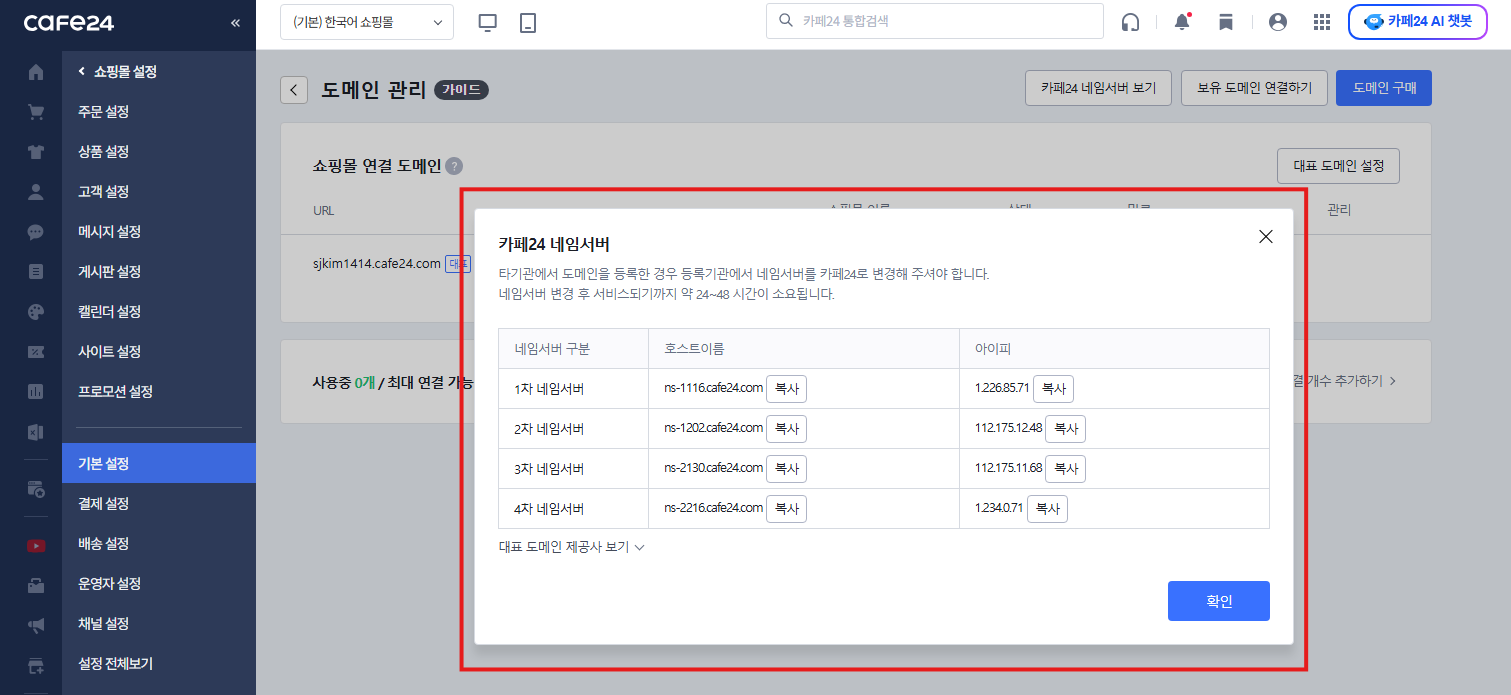Screen dimensions: 1511x695
Task: Copy IP address 1.226.85.71
Action: [1053, 389]
